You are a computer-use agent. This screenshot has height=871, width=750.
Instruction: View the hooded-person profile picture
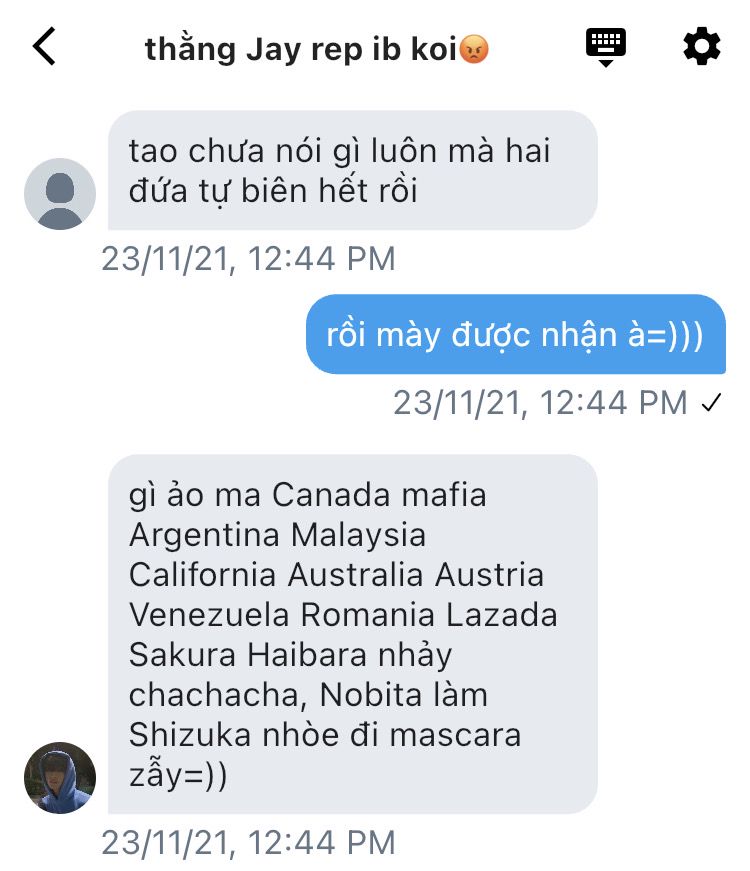click(60, 778)
